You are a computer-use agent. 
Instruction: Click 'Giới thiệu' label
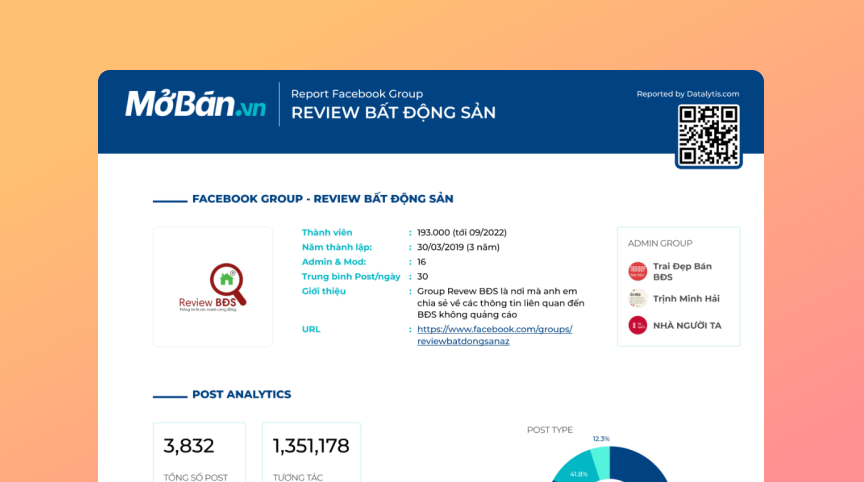[323, 291]
